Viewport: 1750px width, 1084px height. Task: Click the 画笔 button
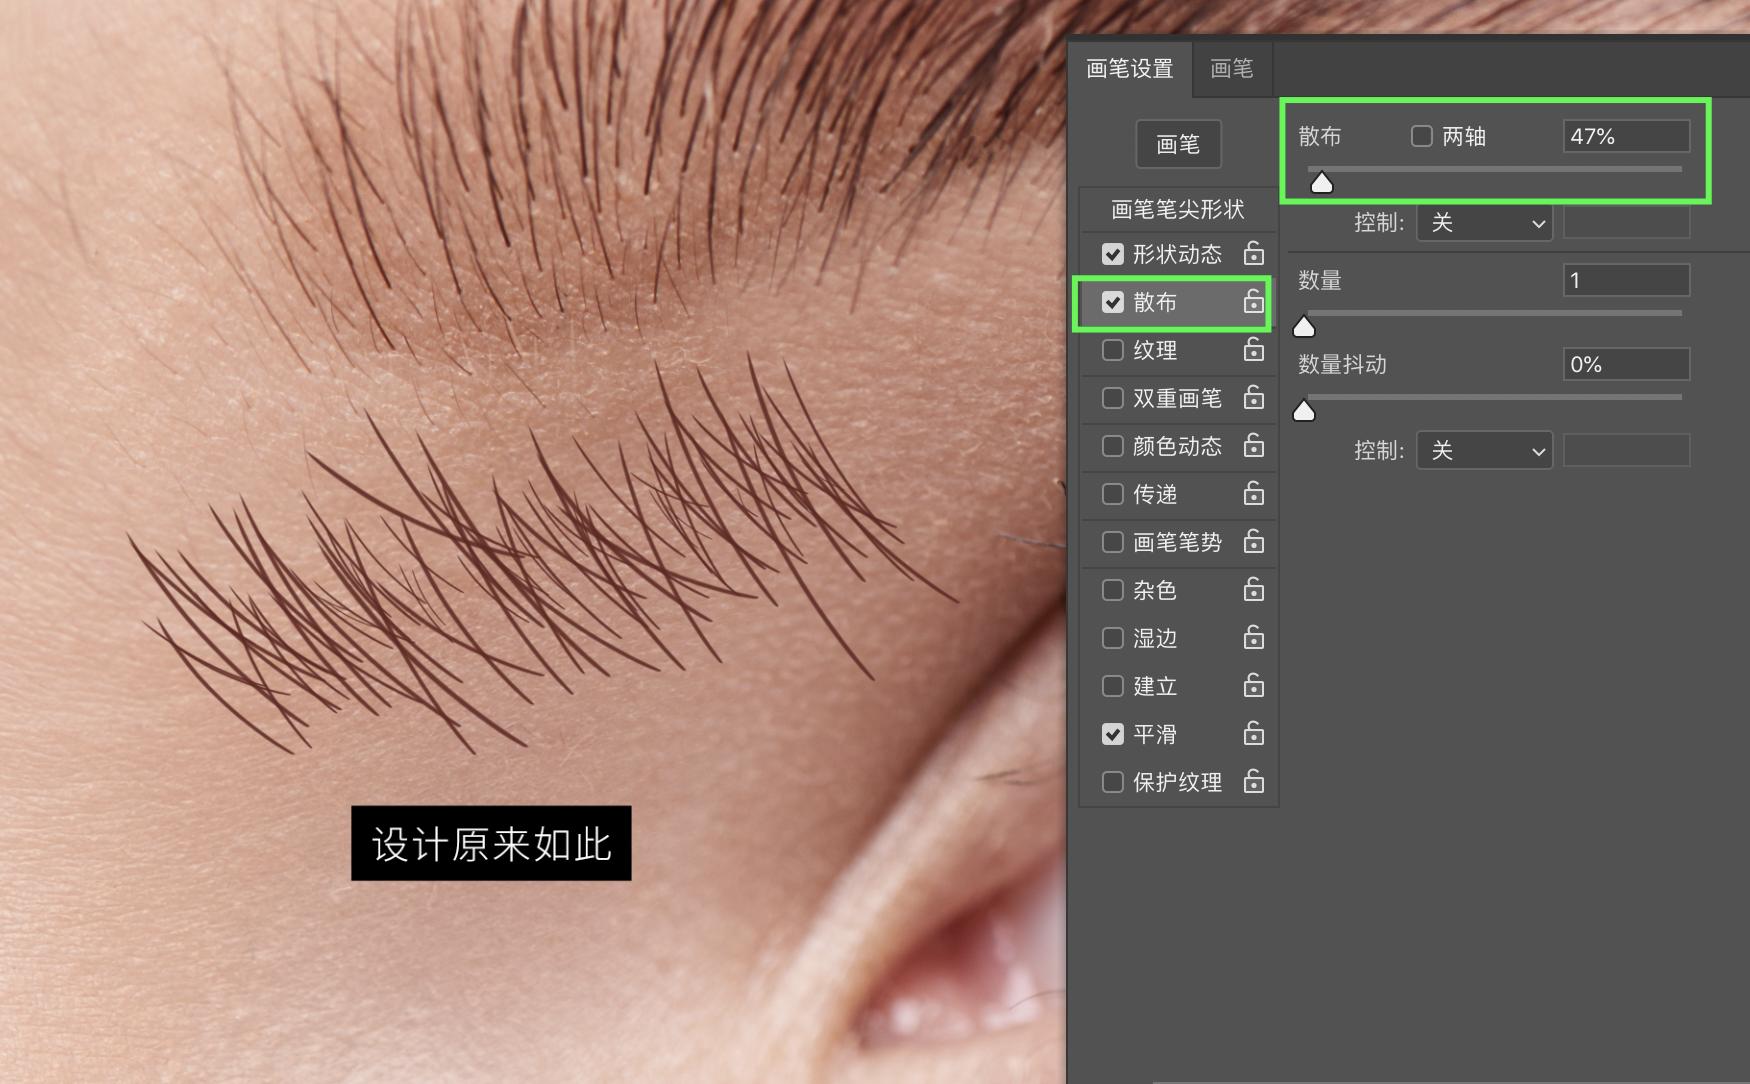coord(1178,144)
